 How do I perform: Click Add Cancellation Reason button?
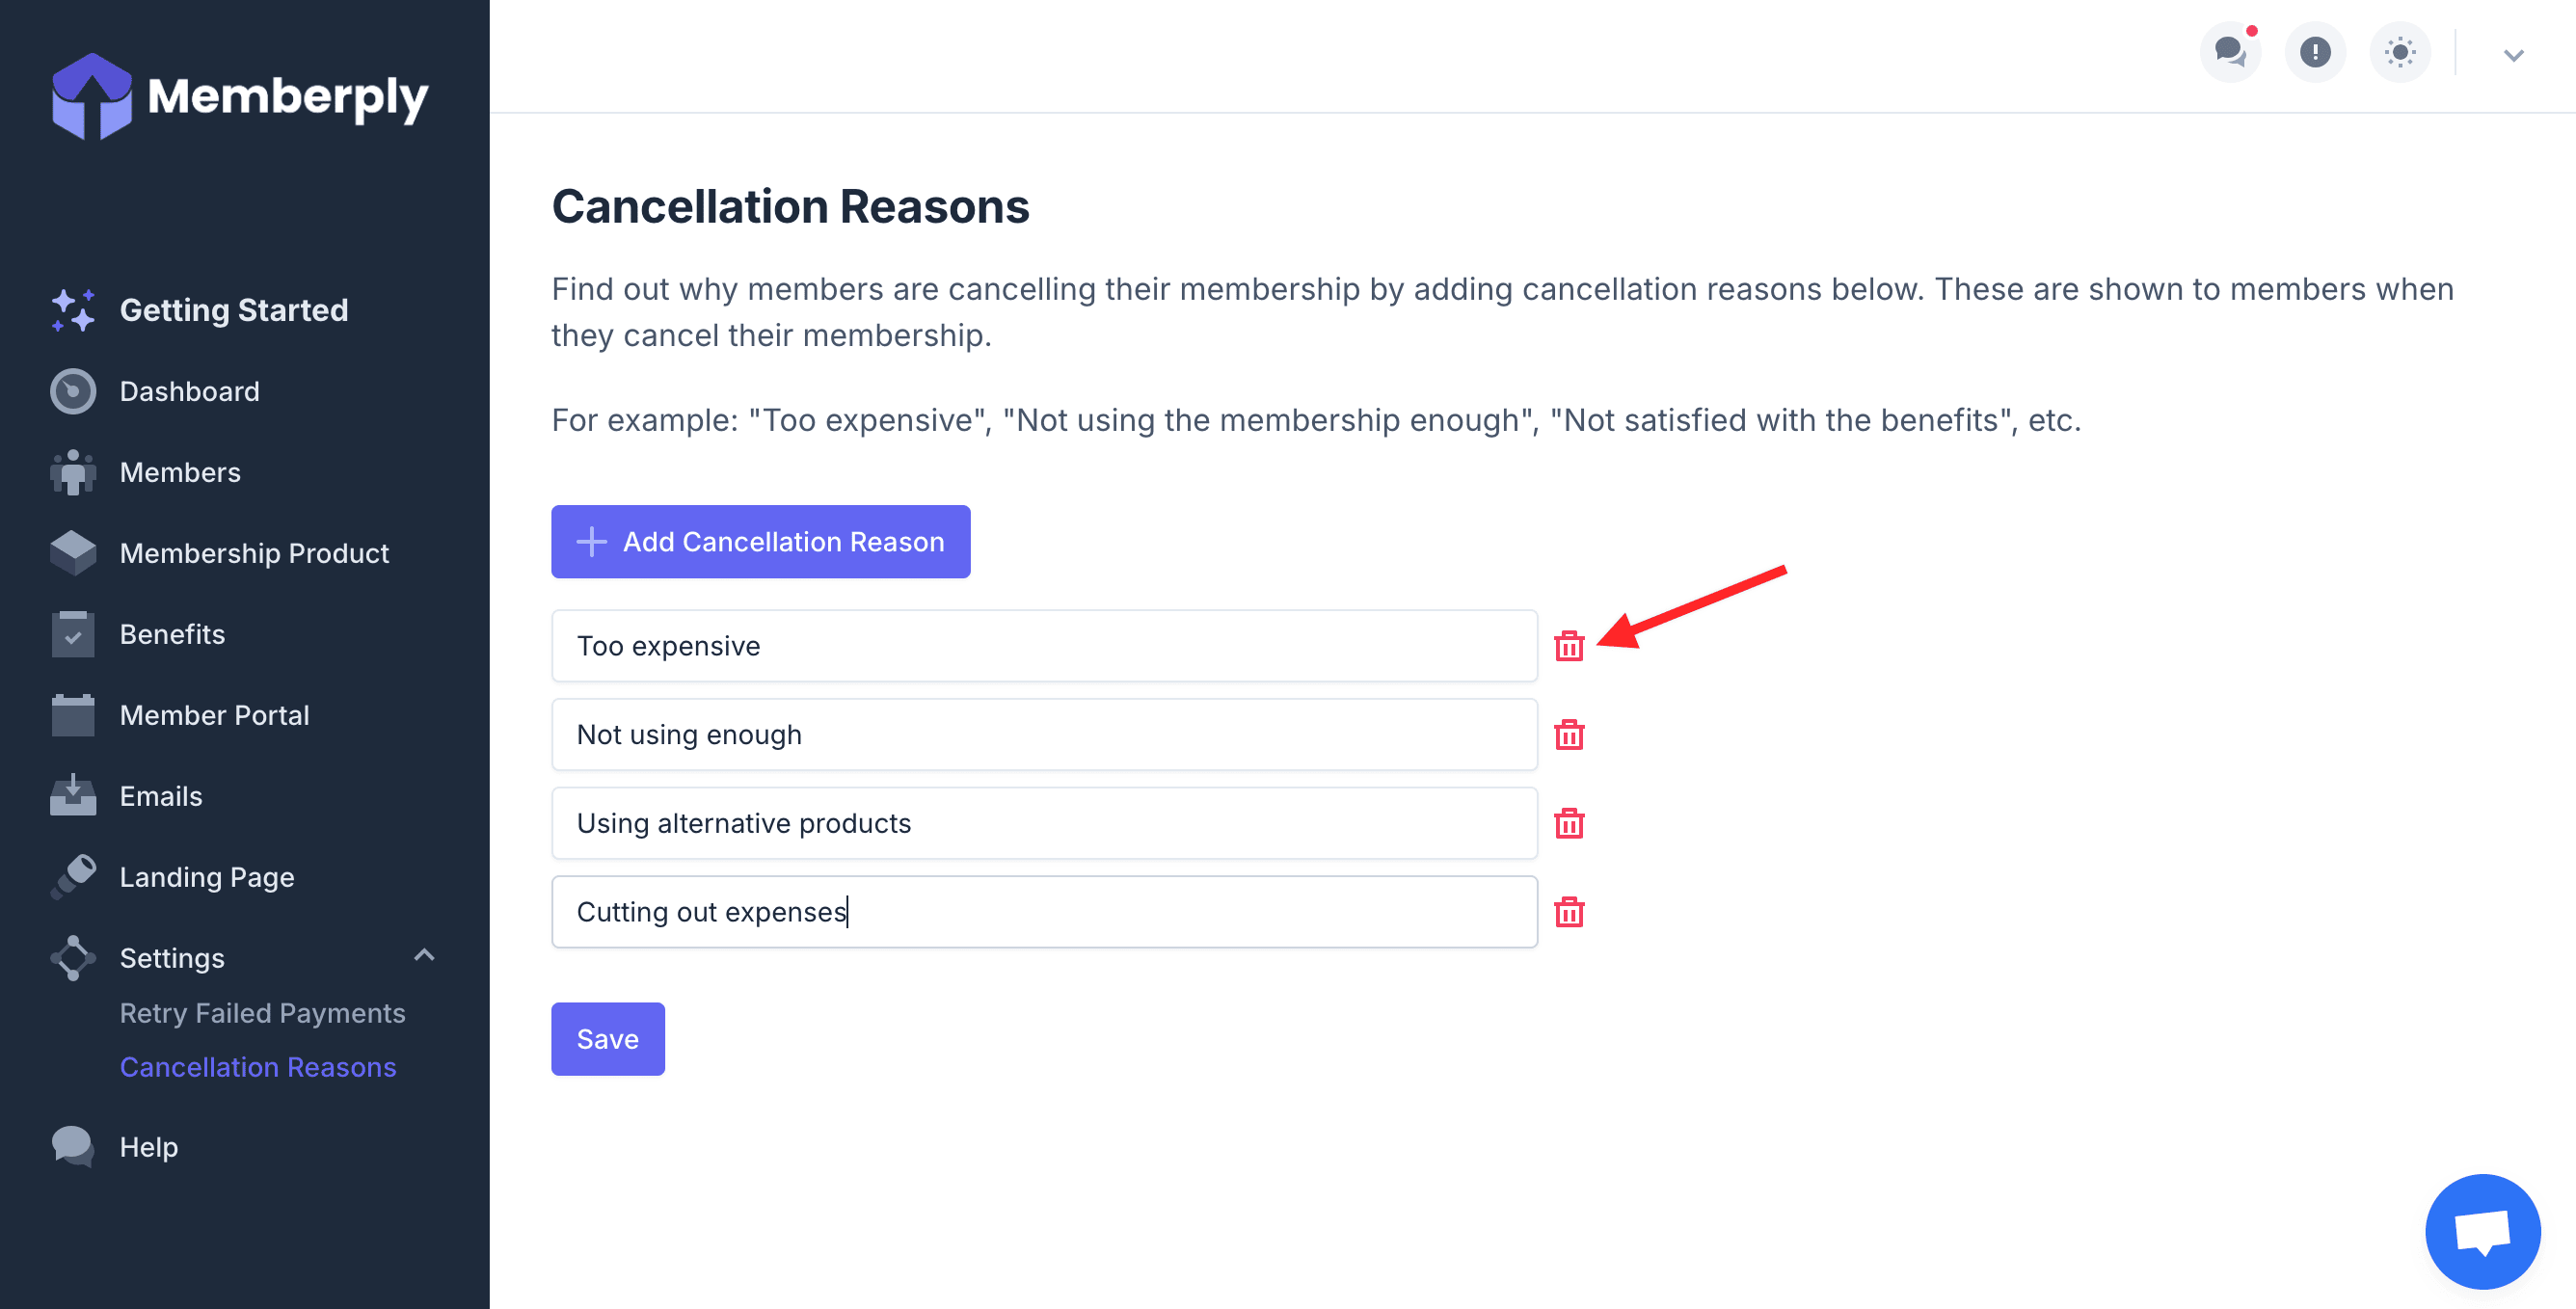click(x=760, y=542)
